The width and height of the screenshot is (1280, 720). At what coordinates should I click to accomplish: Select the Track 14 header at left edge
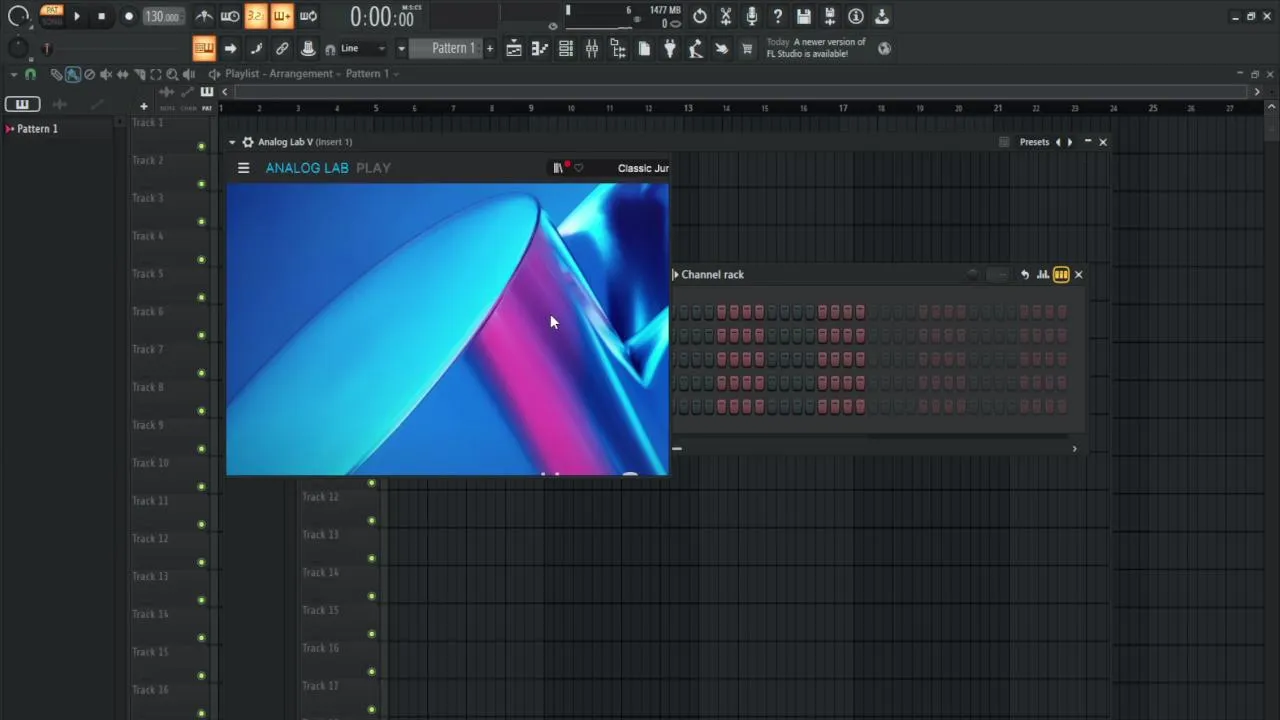coord(150,614)
